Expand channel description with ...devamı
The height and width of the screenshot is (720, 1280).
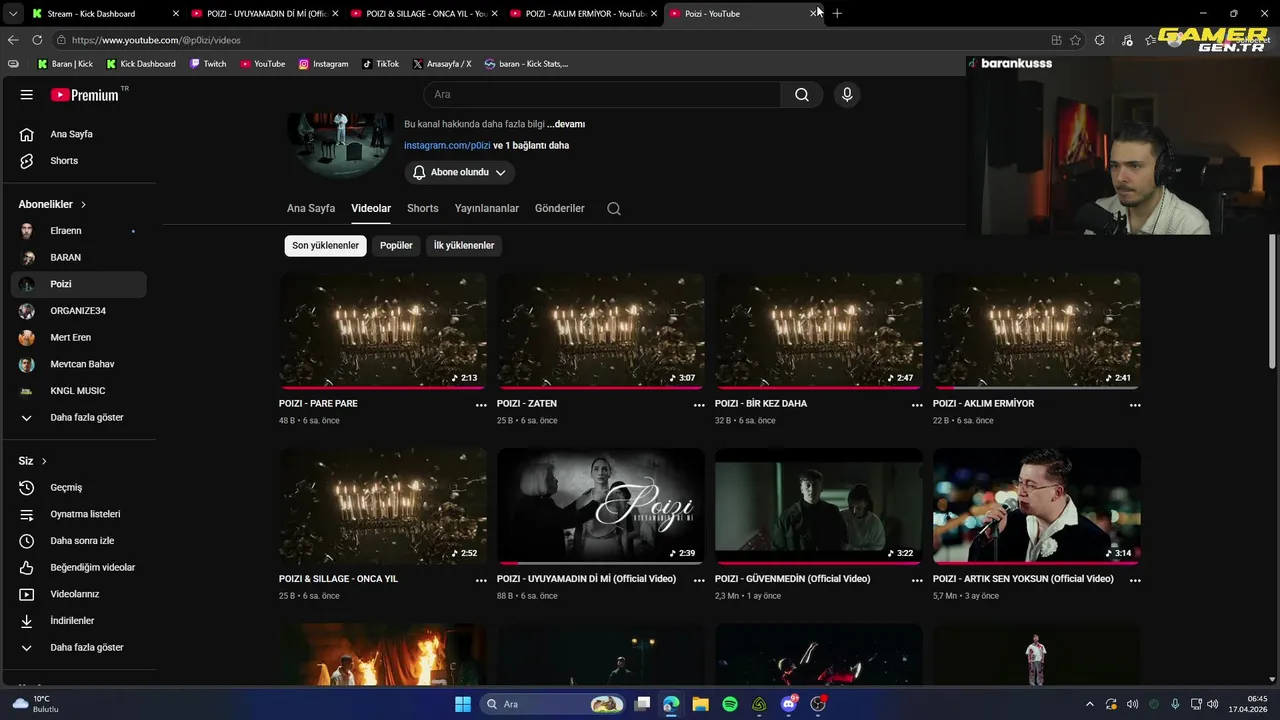click(566, 125)
